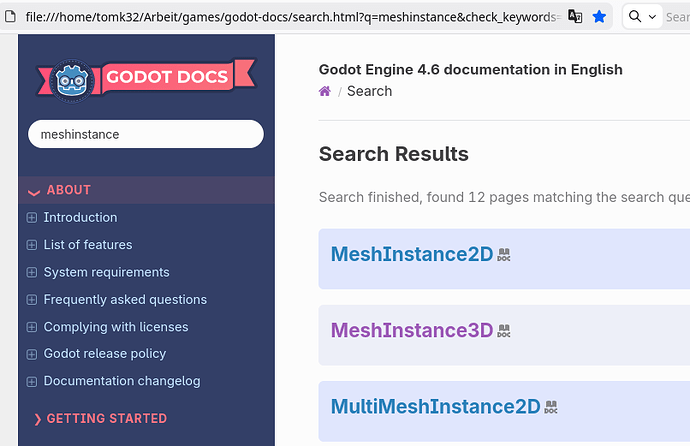
Task: Click the Godot Docs logo banner
Action: [146, 80]
